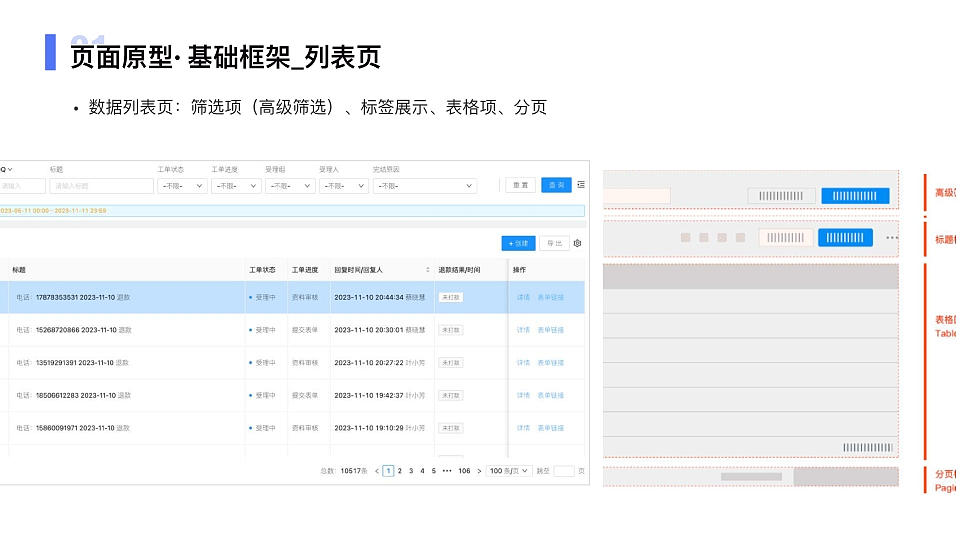
Task: Click timestamp 2023-11-10 20:30:01
Action: 369,330
